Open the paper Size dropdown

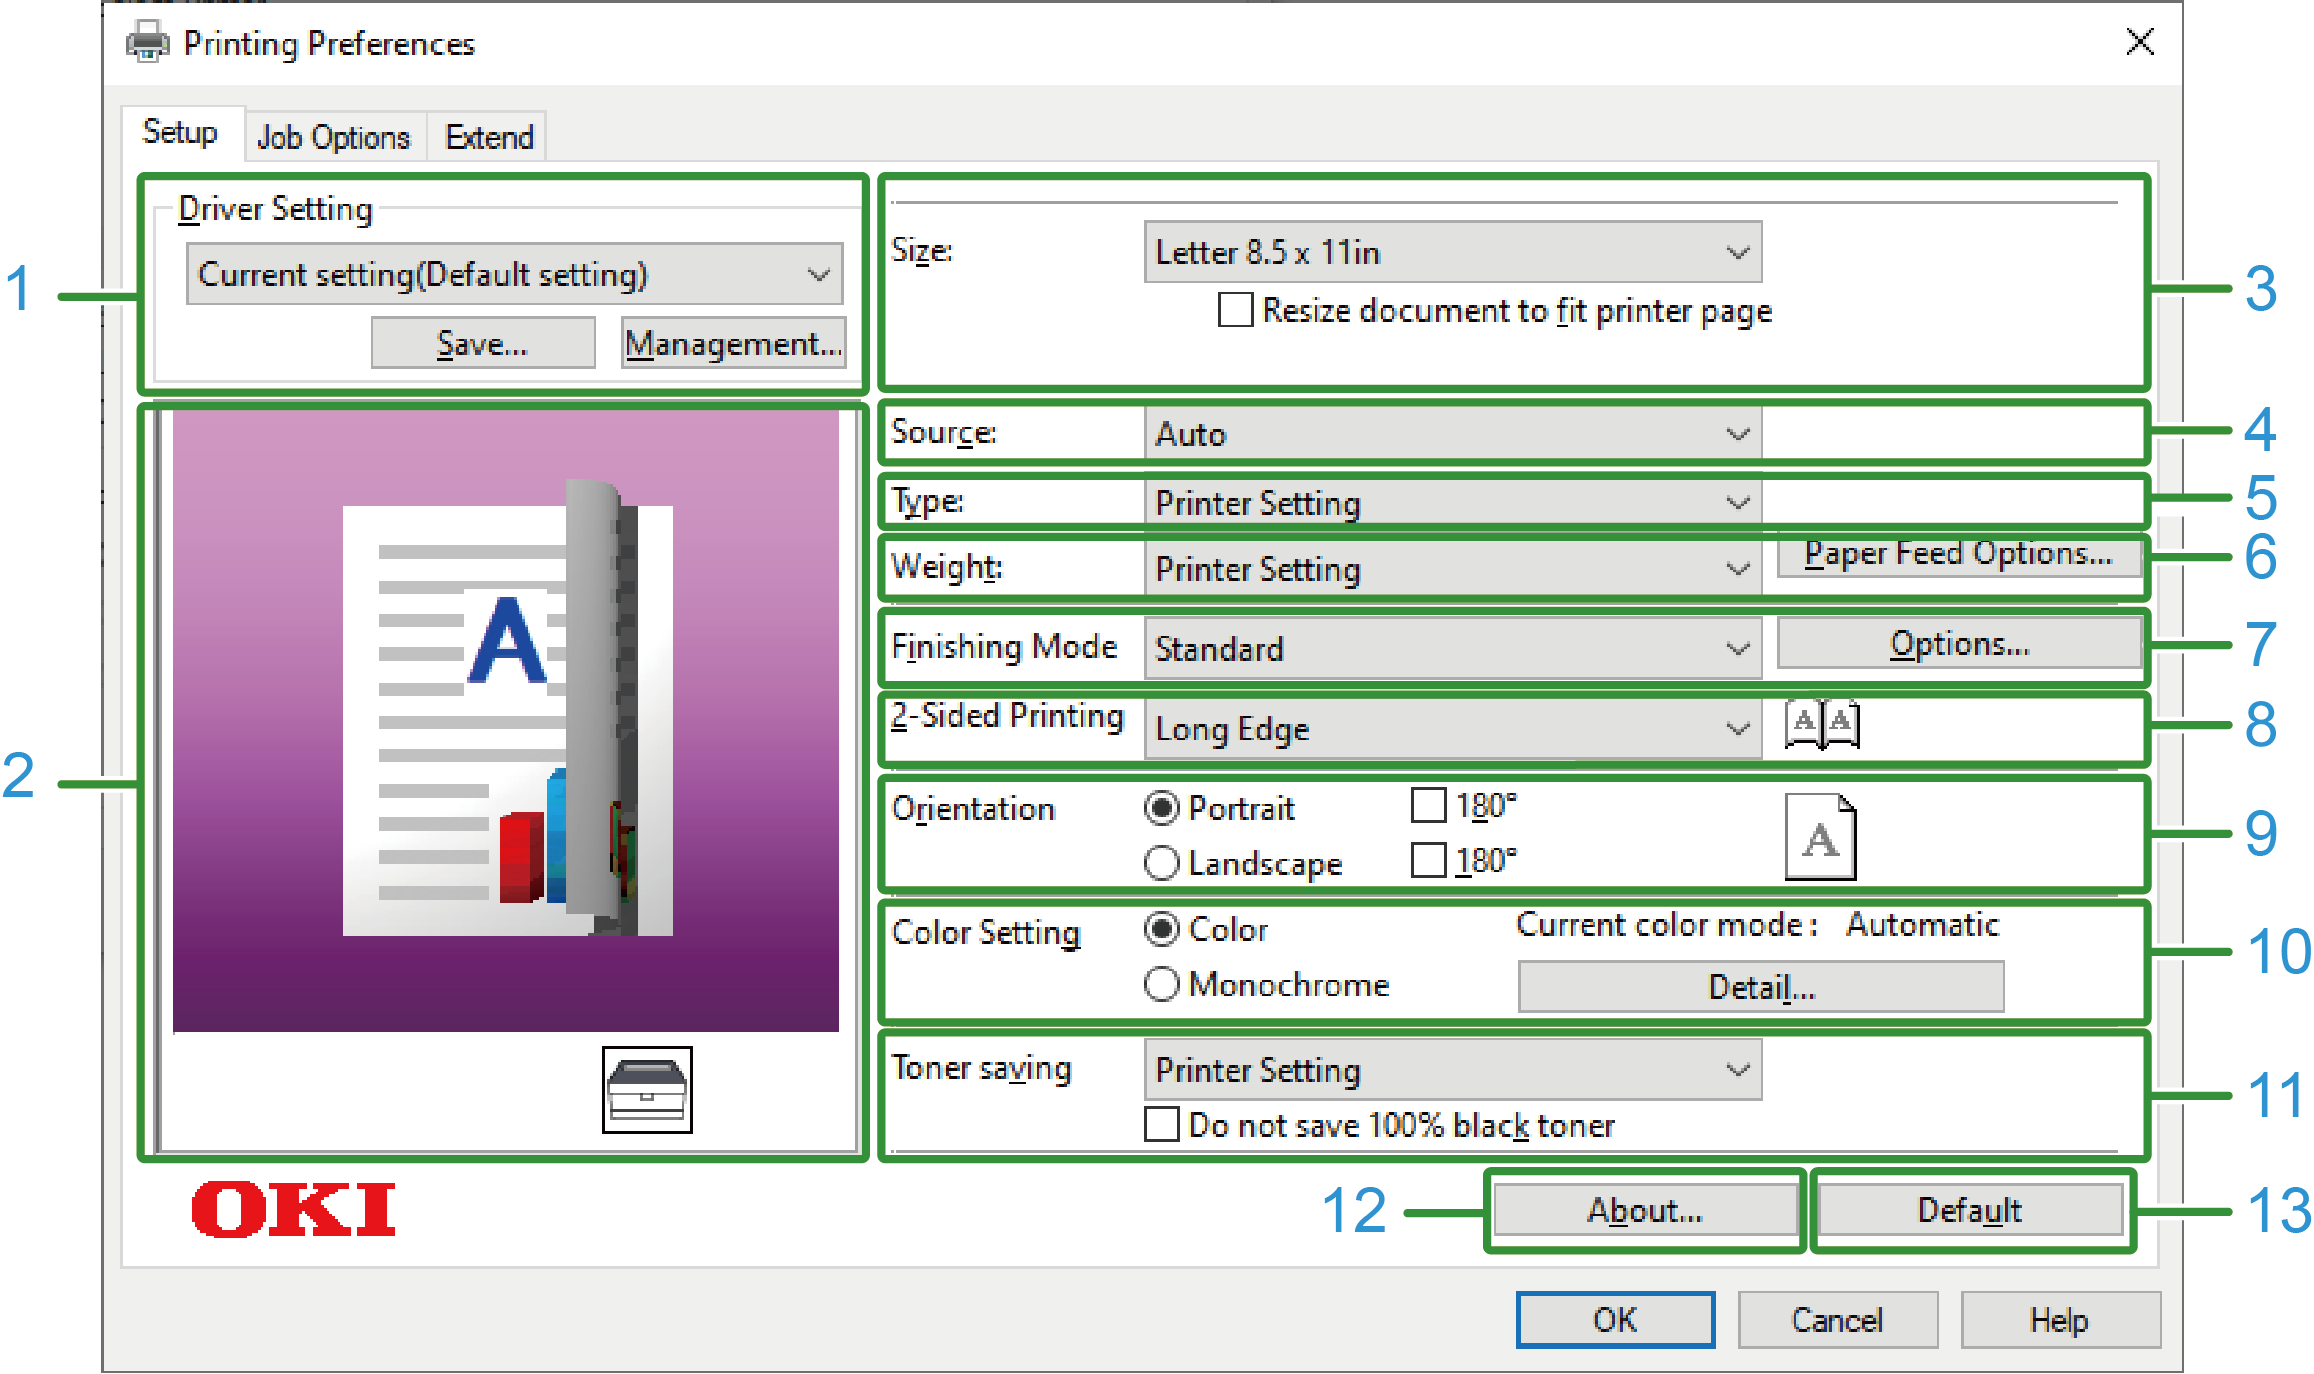click(1452, 252)
